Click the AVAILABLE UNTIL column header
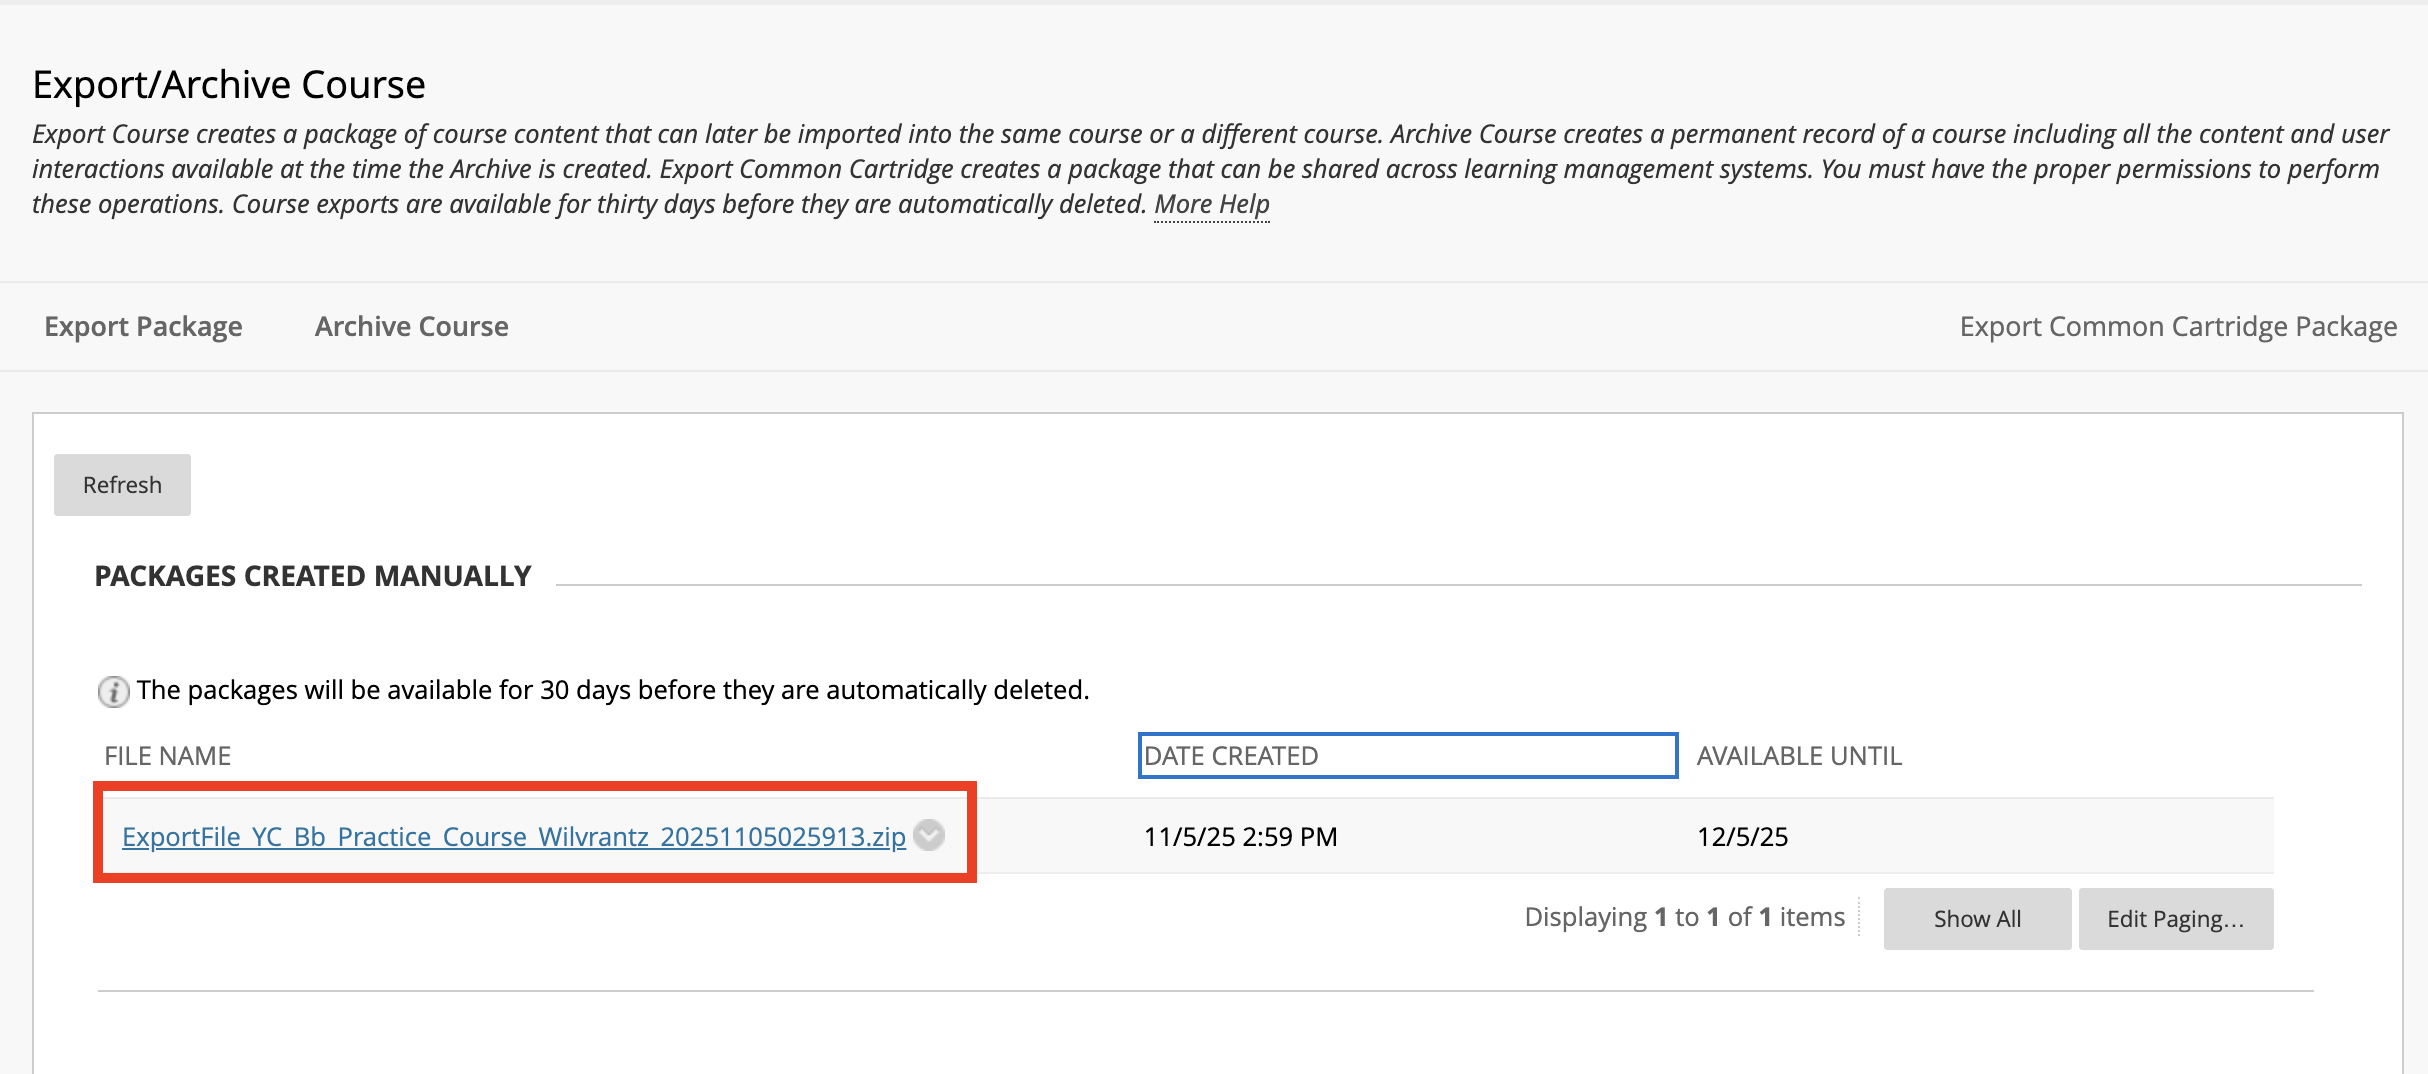This screenshot has width=2428, height=1074. (1798, 756)
